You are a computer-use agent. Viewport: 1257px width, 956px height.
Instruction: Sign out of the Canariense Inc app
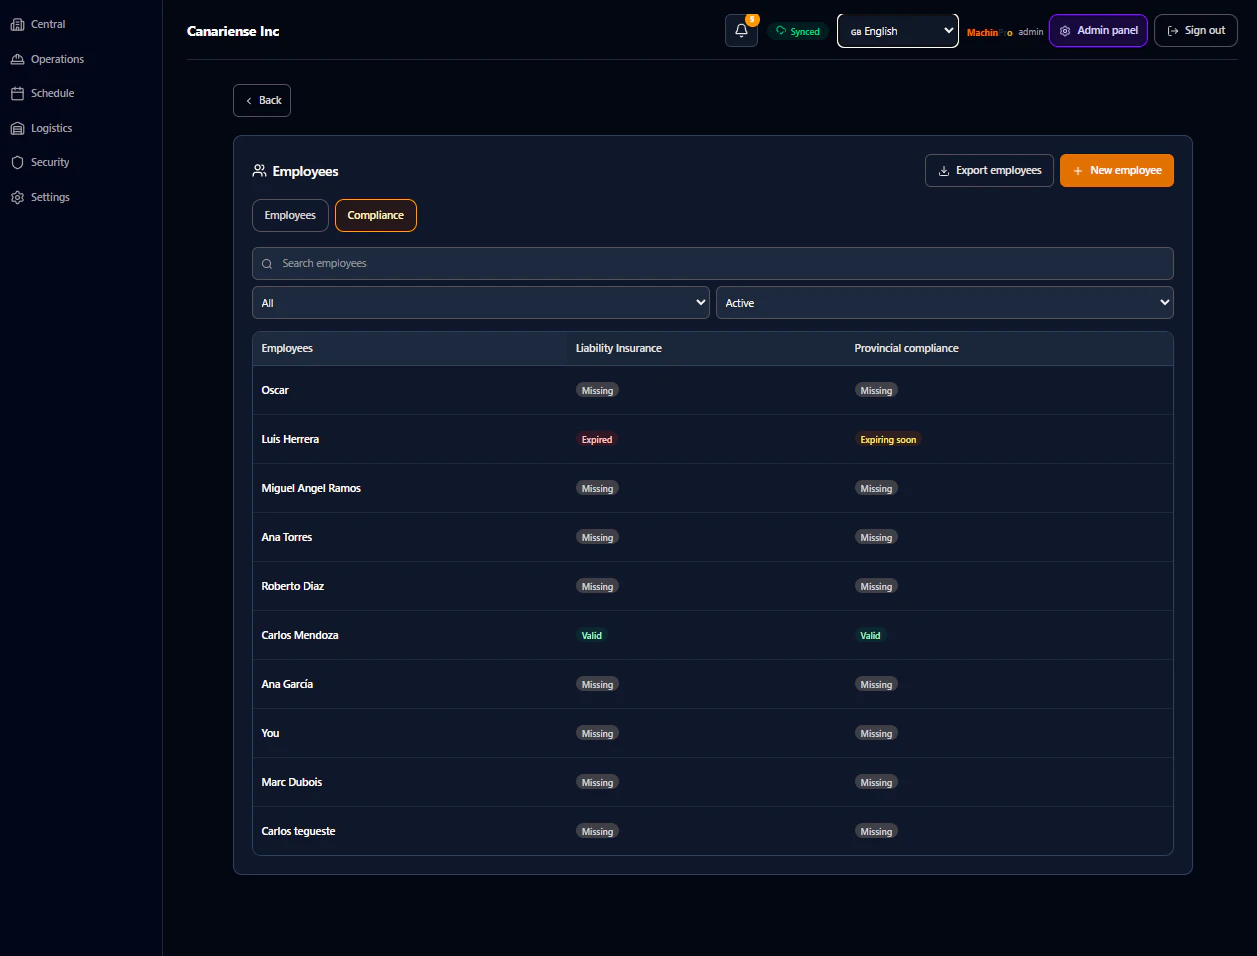(x=1196, y=30)
